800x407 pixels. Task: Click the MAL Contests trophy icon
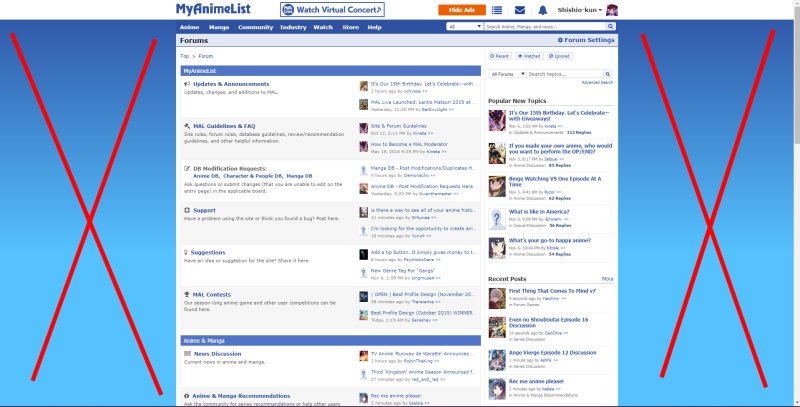[187, 295]
